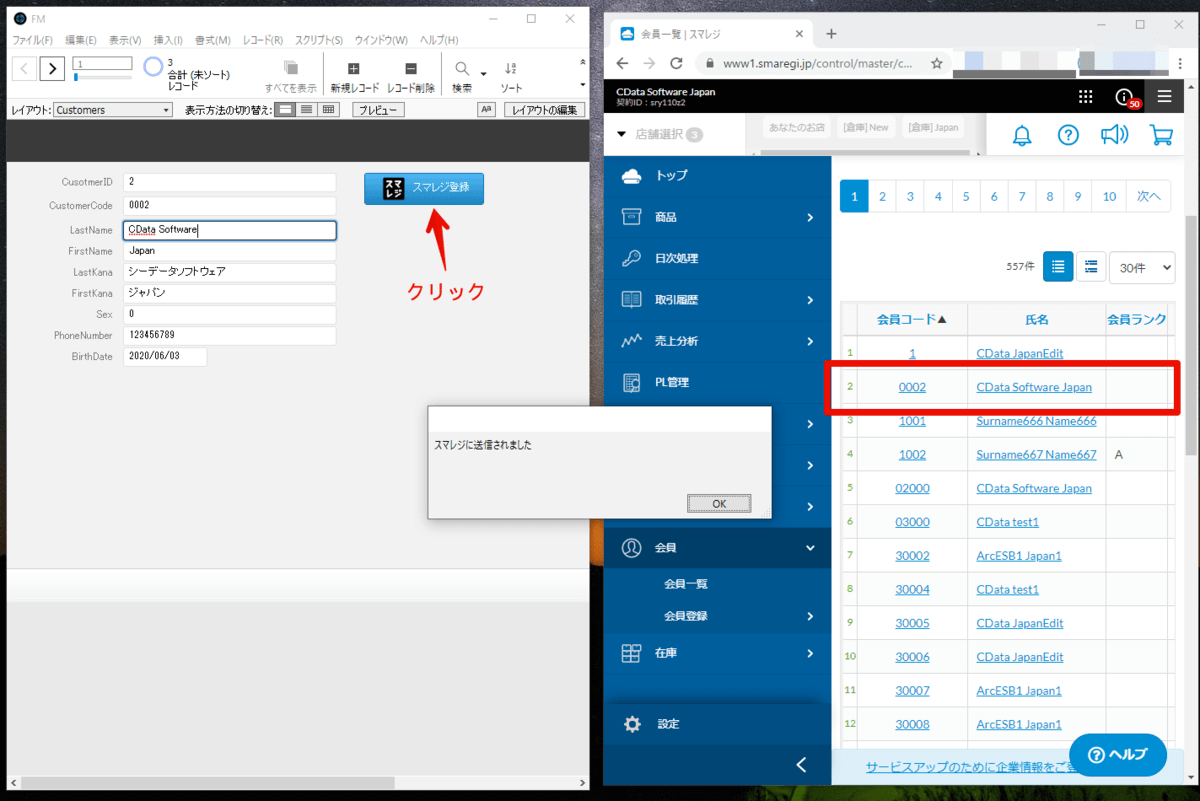Image resolution: width=1200 pixels, height=801 pixels.
Task: Select the detailed list display icon in Smaregi
Action: pyautogui.click(x=1090, y=267)
